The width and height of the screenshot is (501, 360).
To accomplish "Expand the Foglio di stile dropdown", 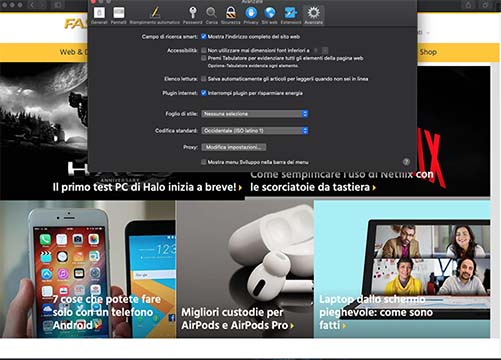I will click(255, 114).
